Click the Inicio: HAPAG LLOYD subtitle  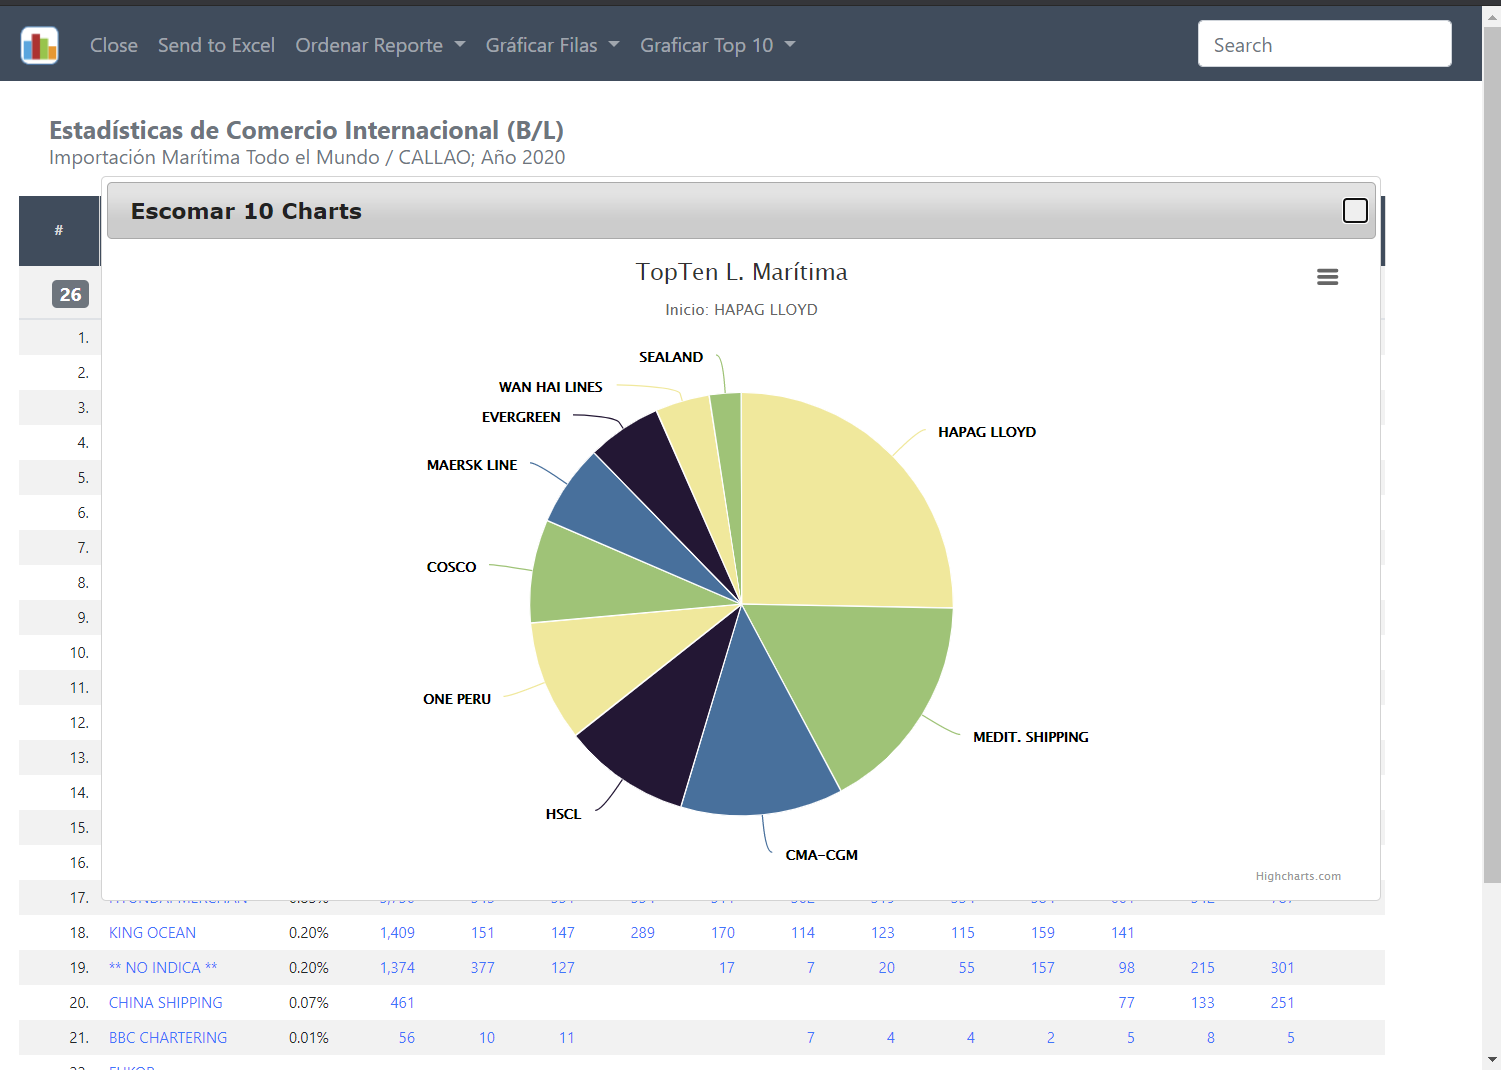(742, 310)
